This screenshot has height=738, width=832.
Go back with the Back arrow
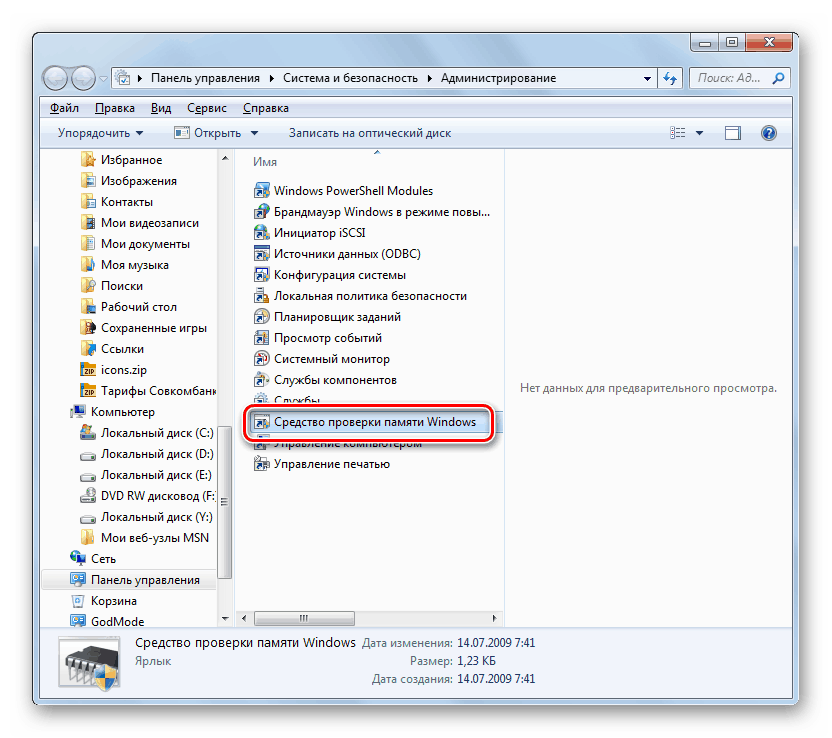(x=55, y=79)
